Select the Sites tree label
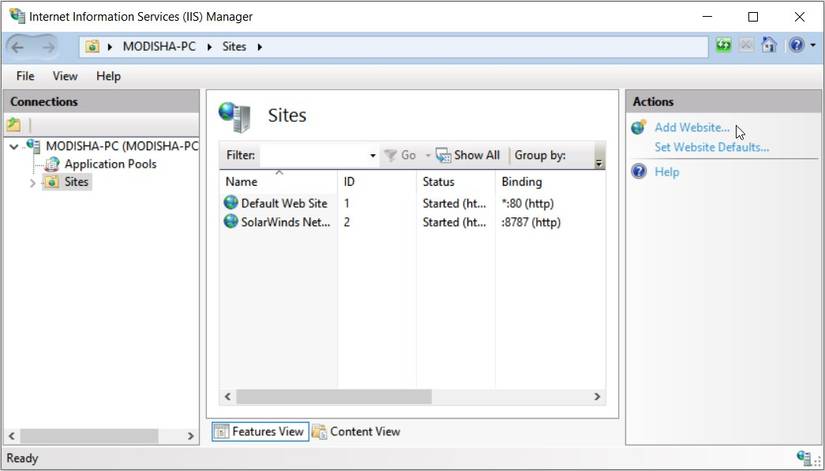Viewport: 825px width, 471px height. pyautogui.click(x=76, y=182)
